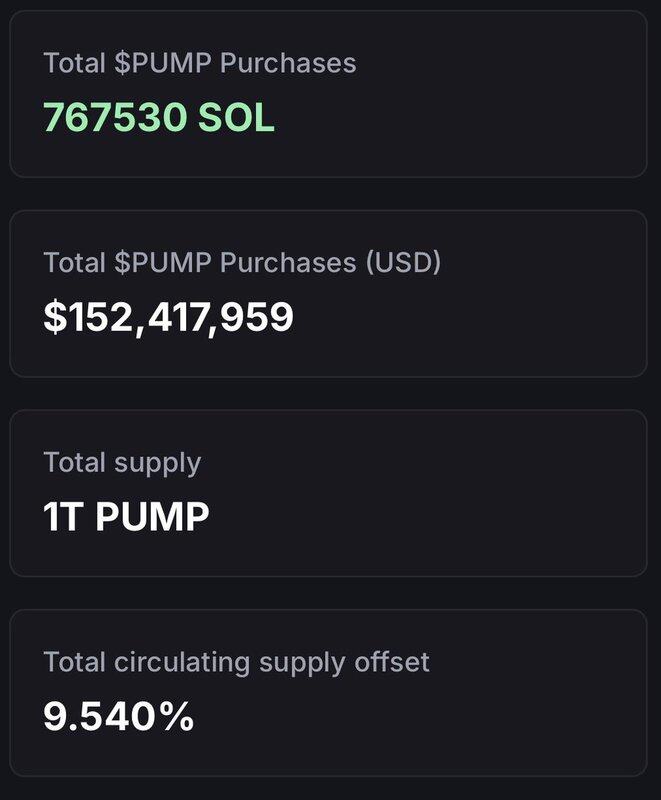
Task: Click the "Total $PUMP Purchases (USD)" label
Action: pos(242,262)
